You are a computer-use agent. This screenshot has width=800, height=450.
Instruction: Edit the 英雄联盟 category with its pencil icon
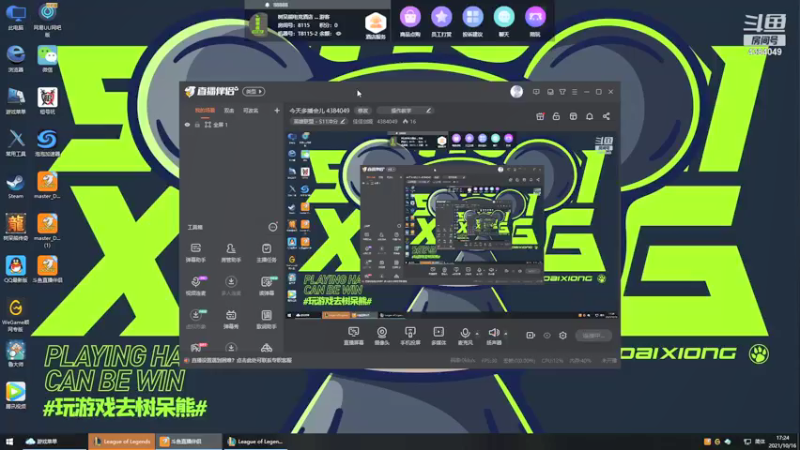point(343,121)
